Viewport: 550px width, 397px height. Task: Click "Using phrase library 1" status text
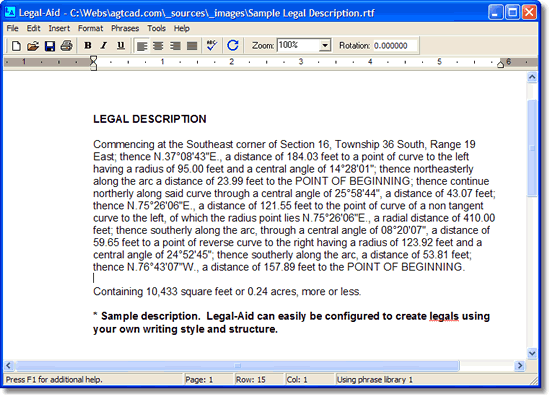[375, 380]
